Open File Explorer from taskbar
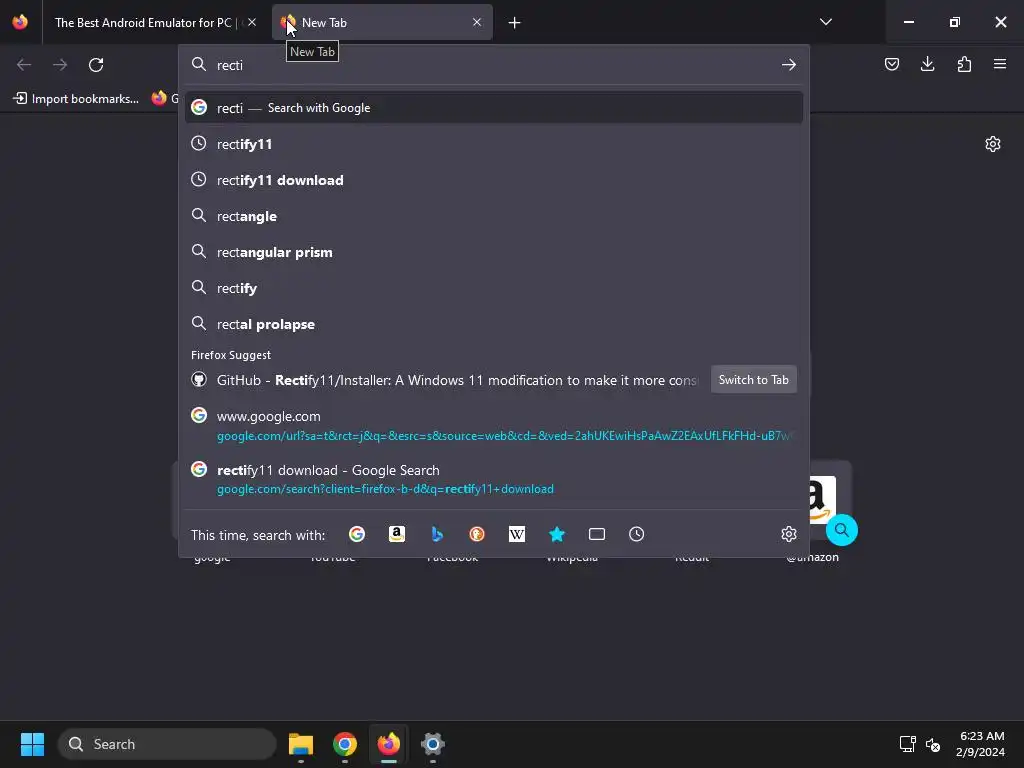The width and height of the screenshot is (1024, 768). click(x=300, y=744)
